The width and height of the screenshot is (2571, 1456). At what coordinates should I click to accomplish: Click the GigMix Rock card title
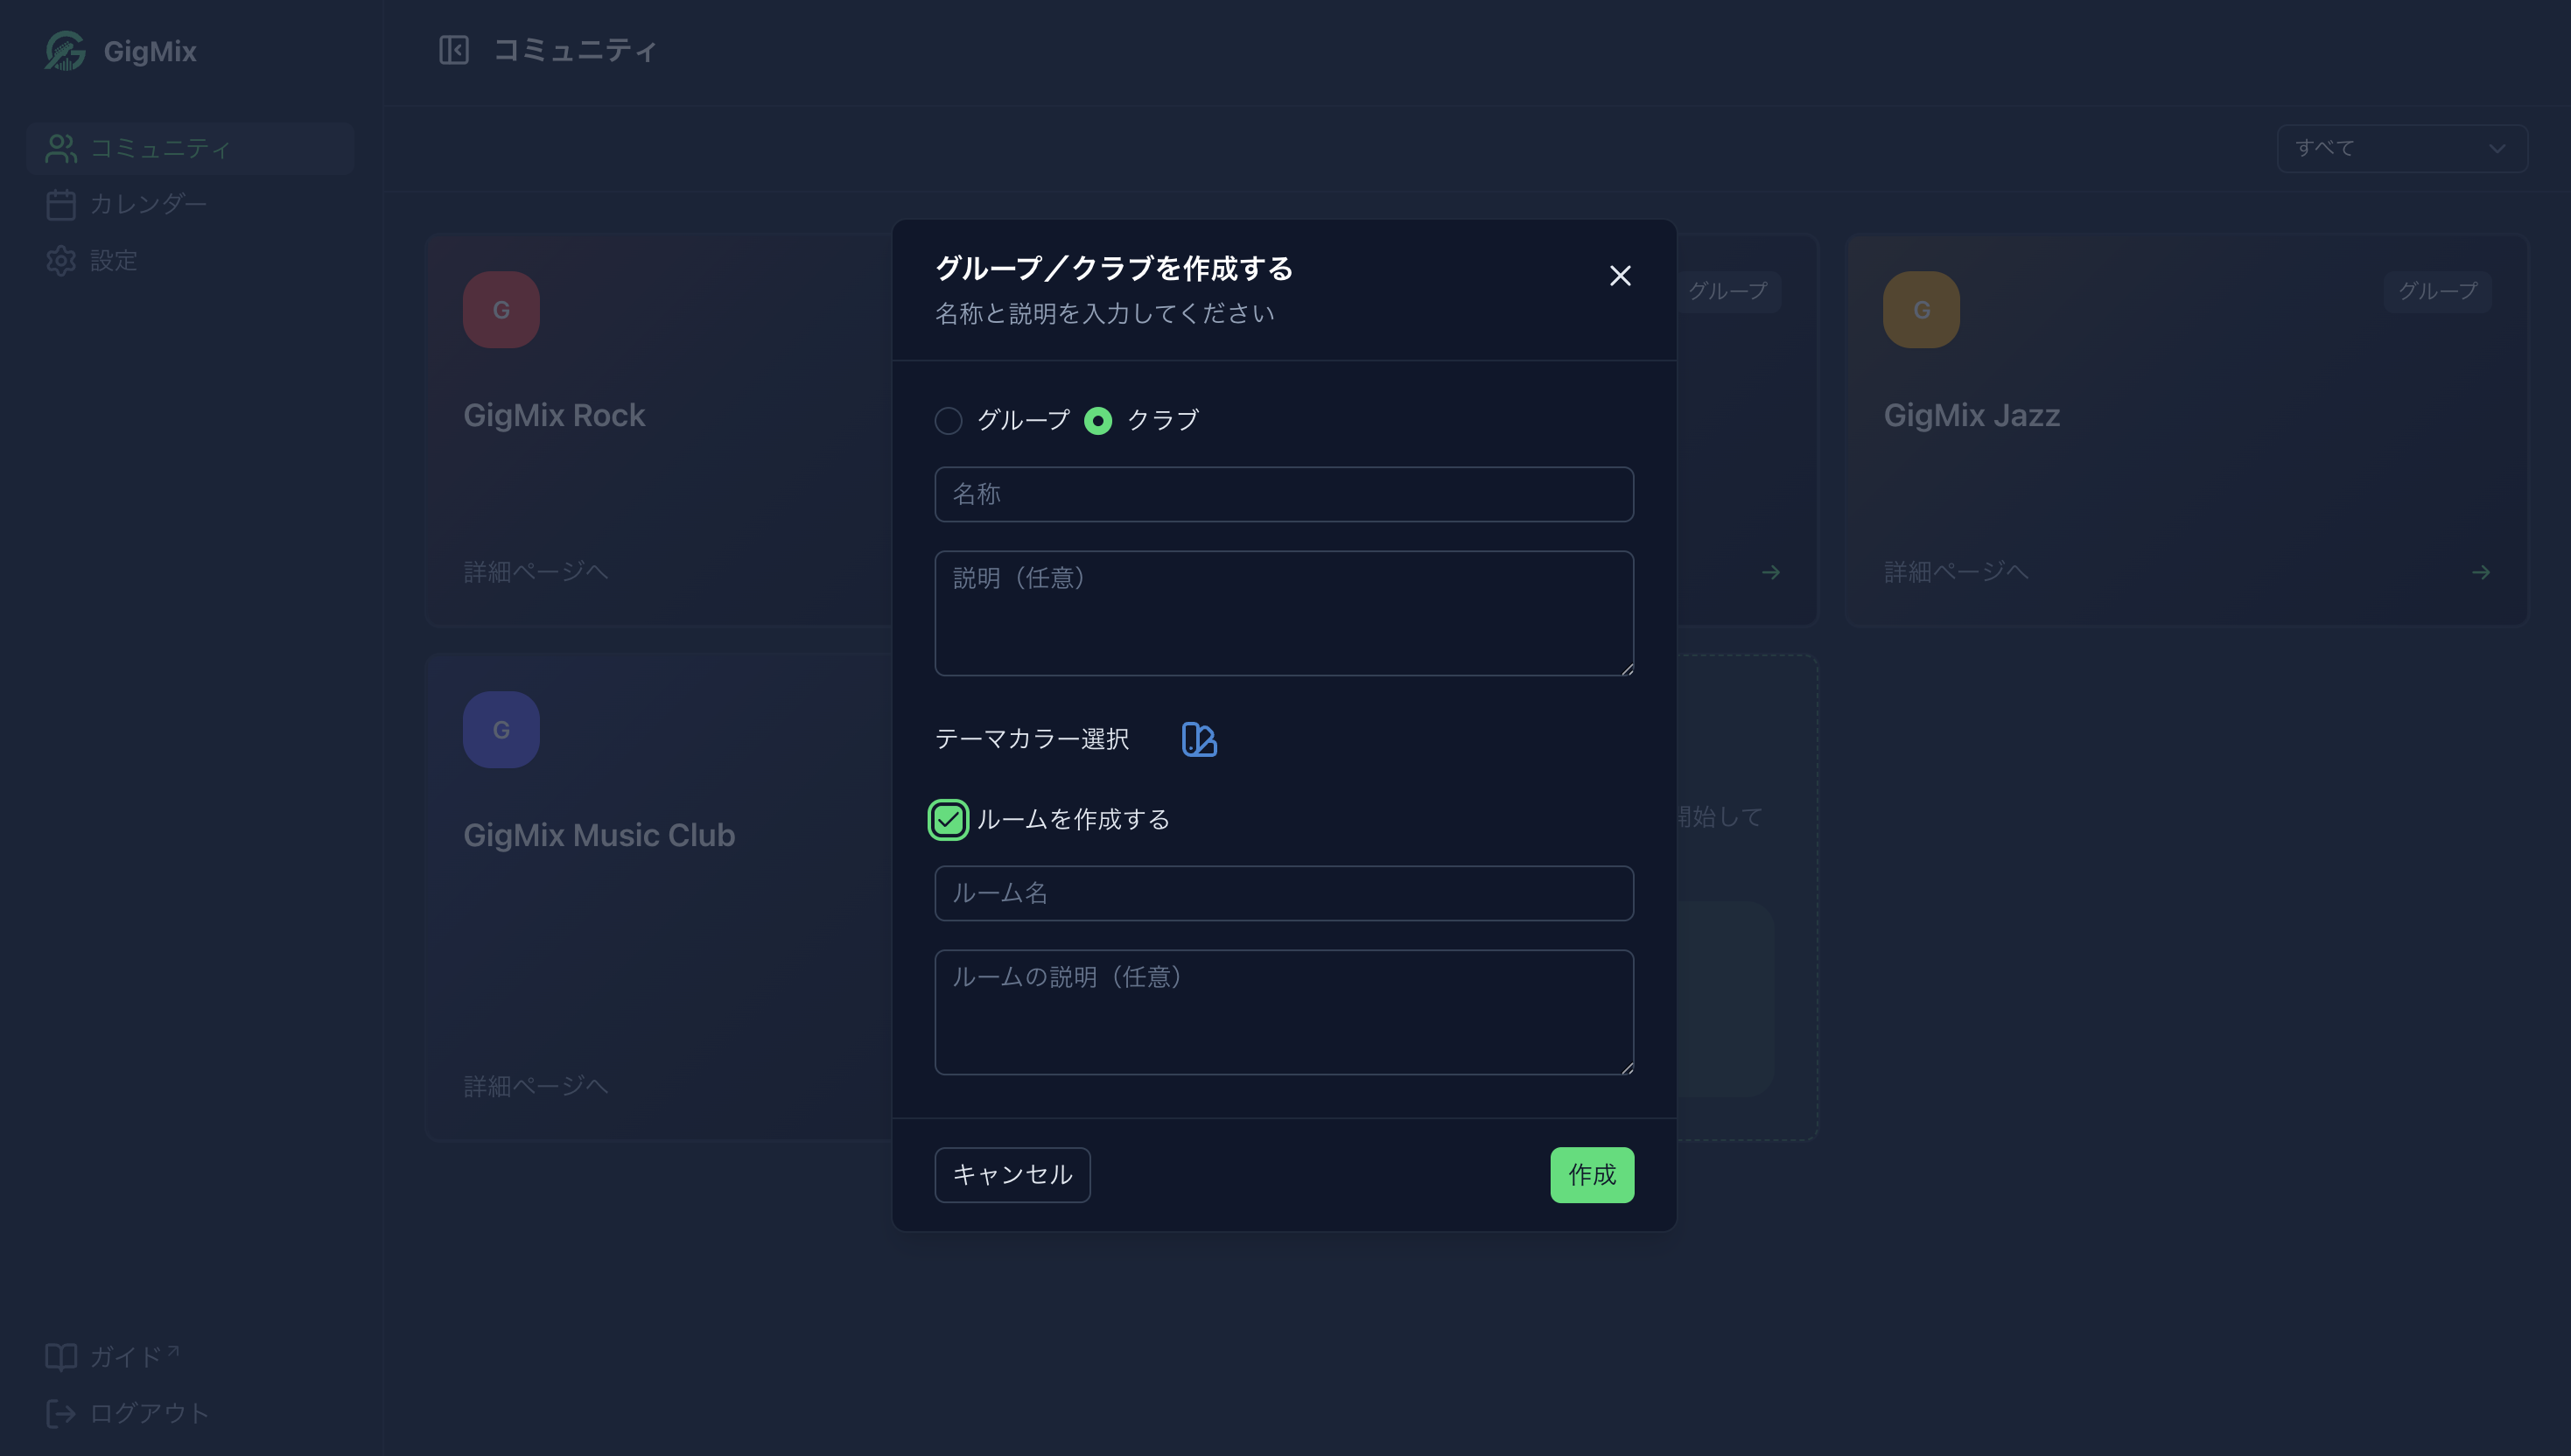click(554, 415)
